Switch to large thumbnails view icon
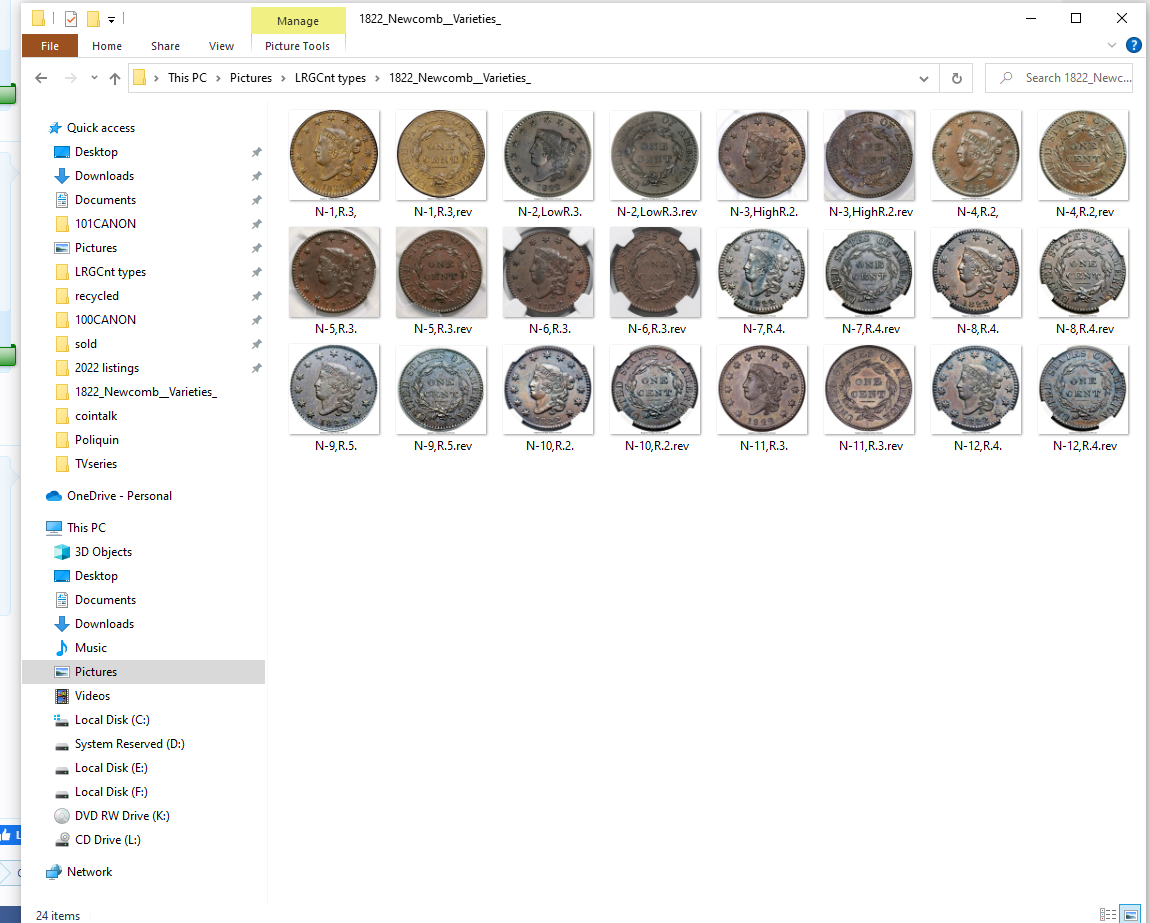Image resolution: width=1150 pixels, height=923 pixels. point(1131,914)
